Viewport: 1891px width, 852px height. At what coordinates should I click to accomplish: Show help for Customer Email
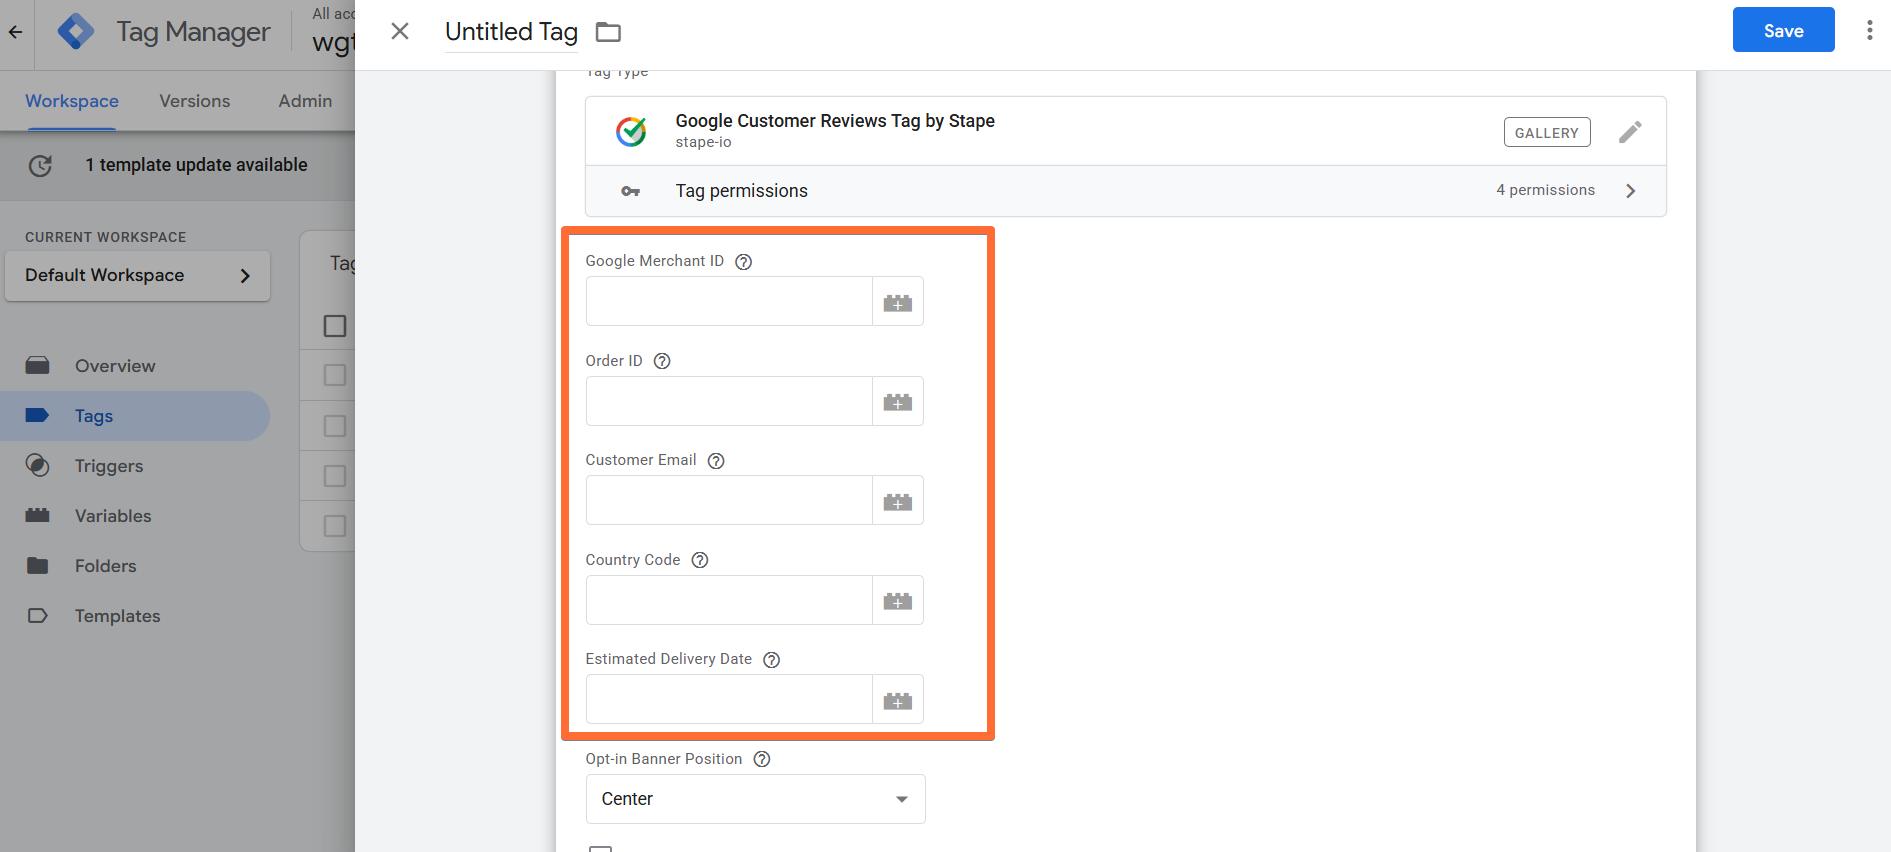coord(716,461)
